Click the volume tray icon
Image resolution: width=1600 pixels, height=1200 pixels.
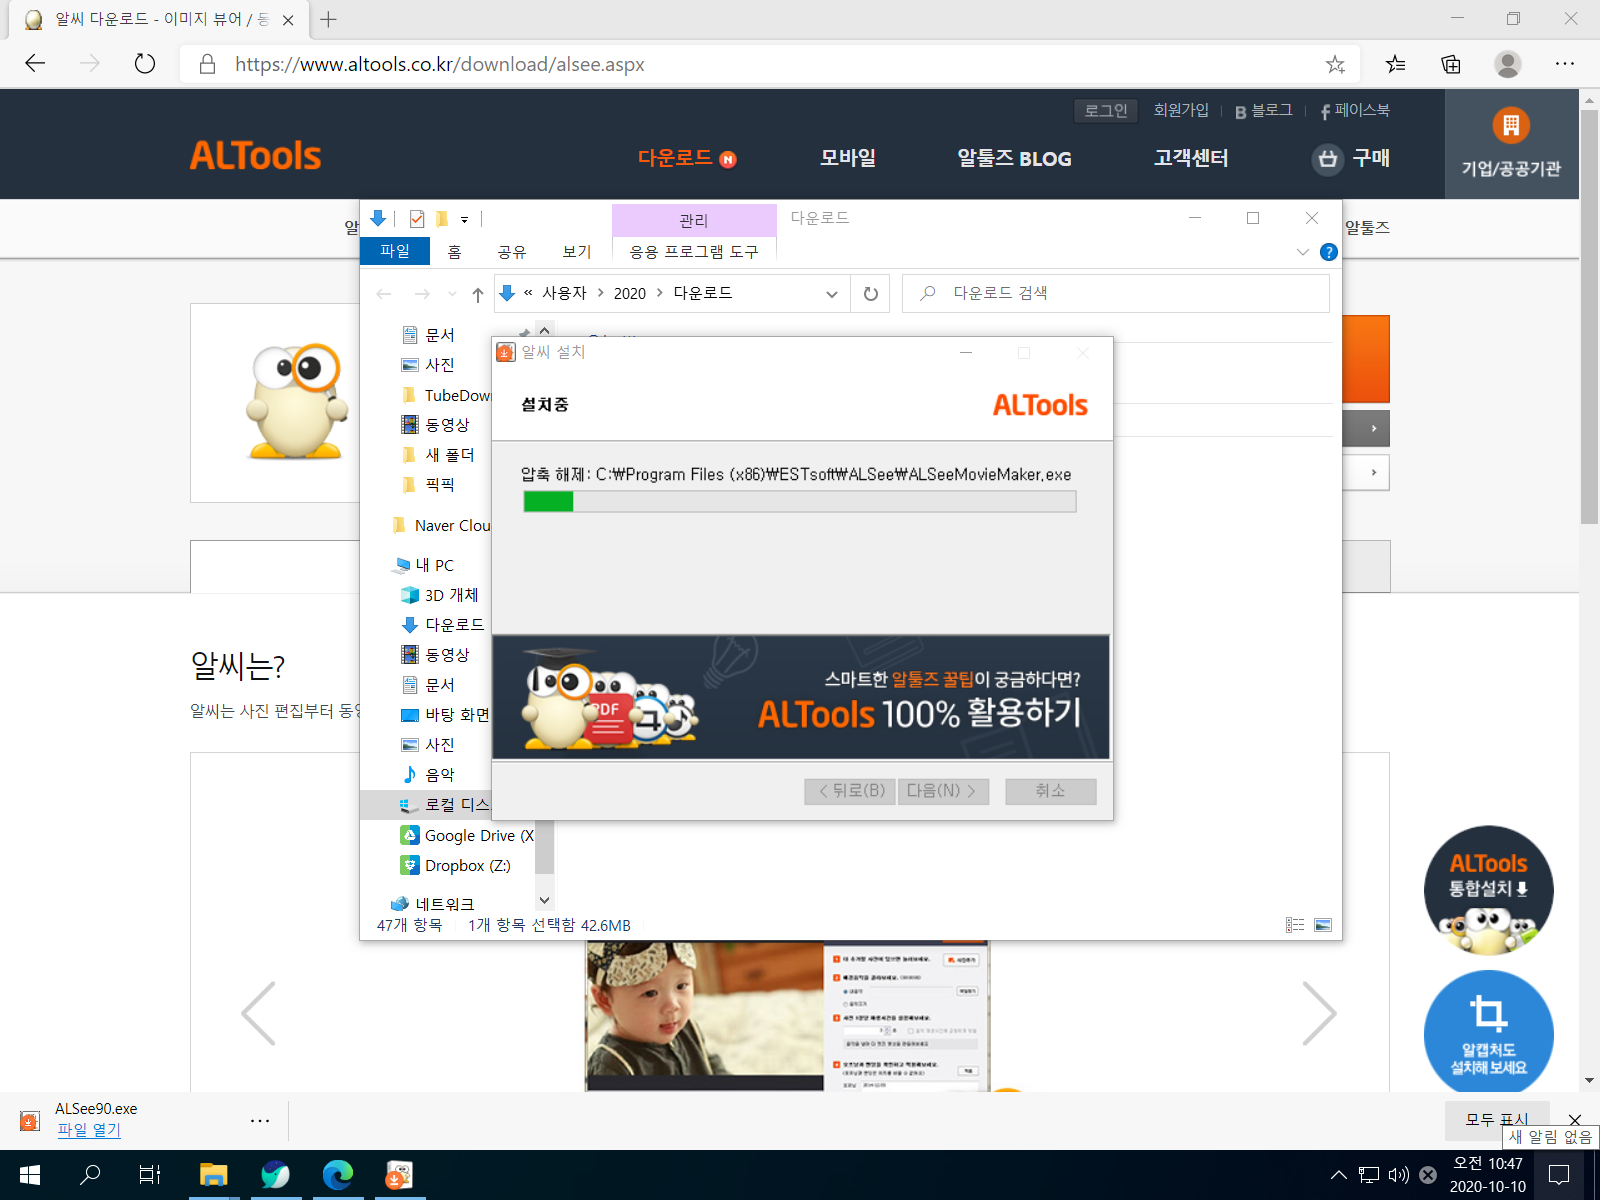(1398, 1175)
